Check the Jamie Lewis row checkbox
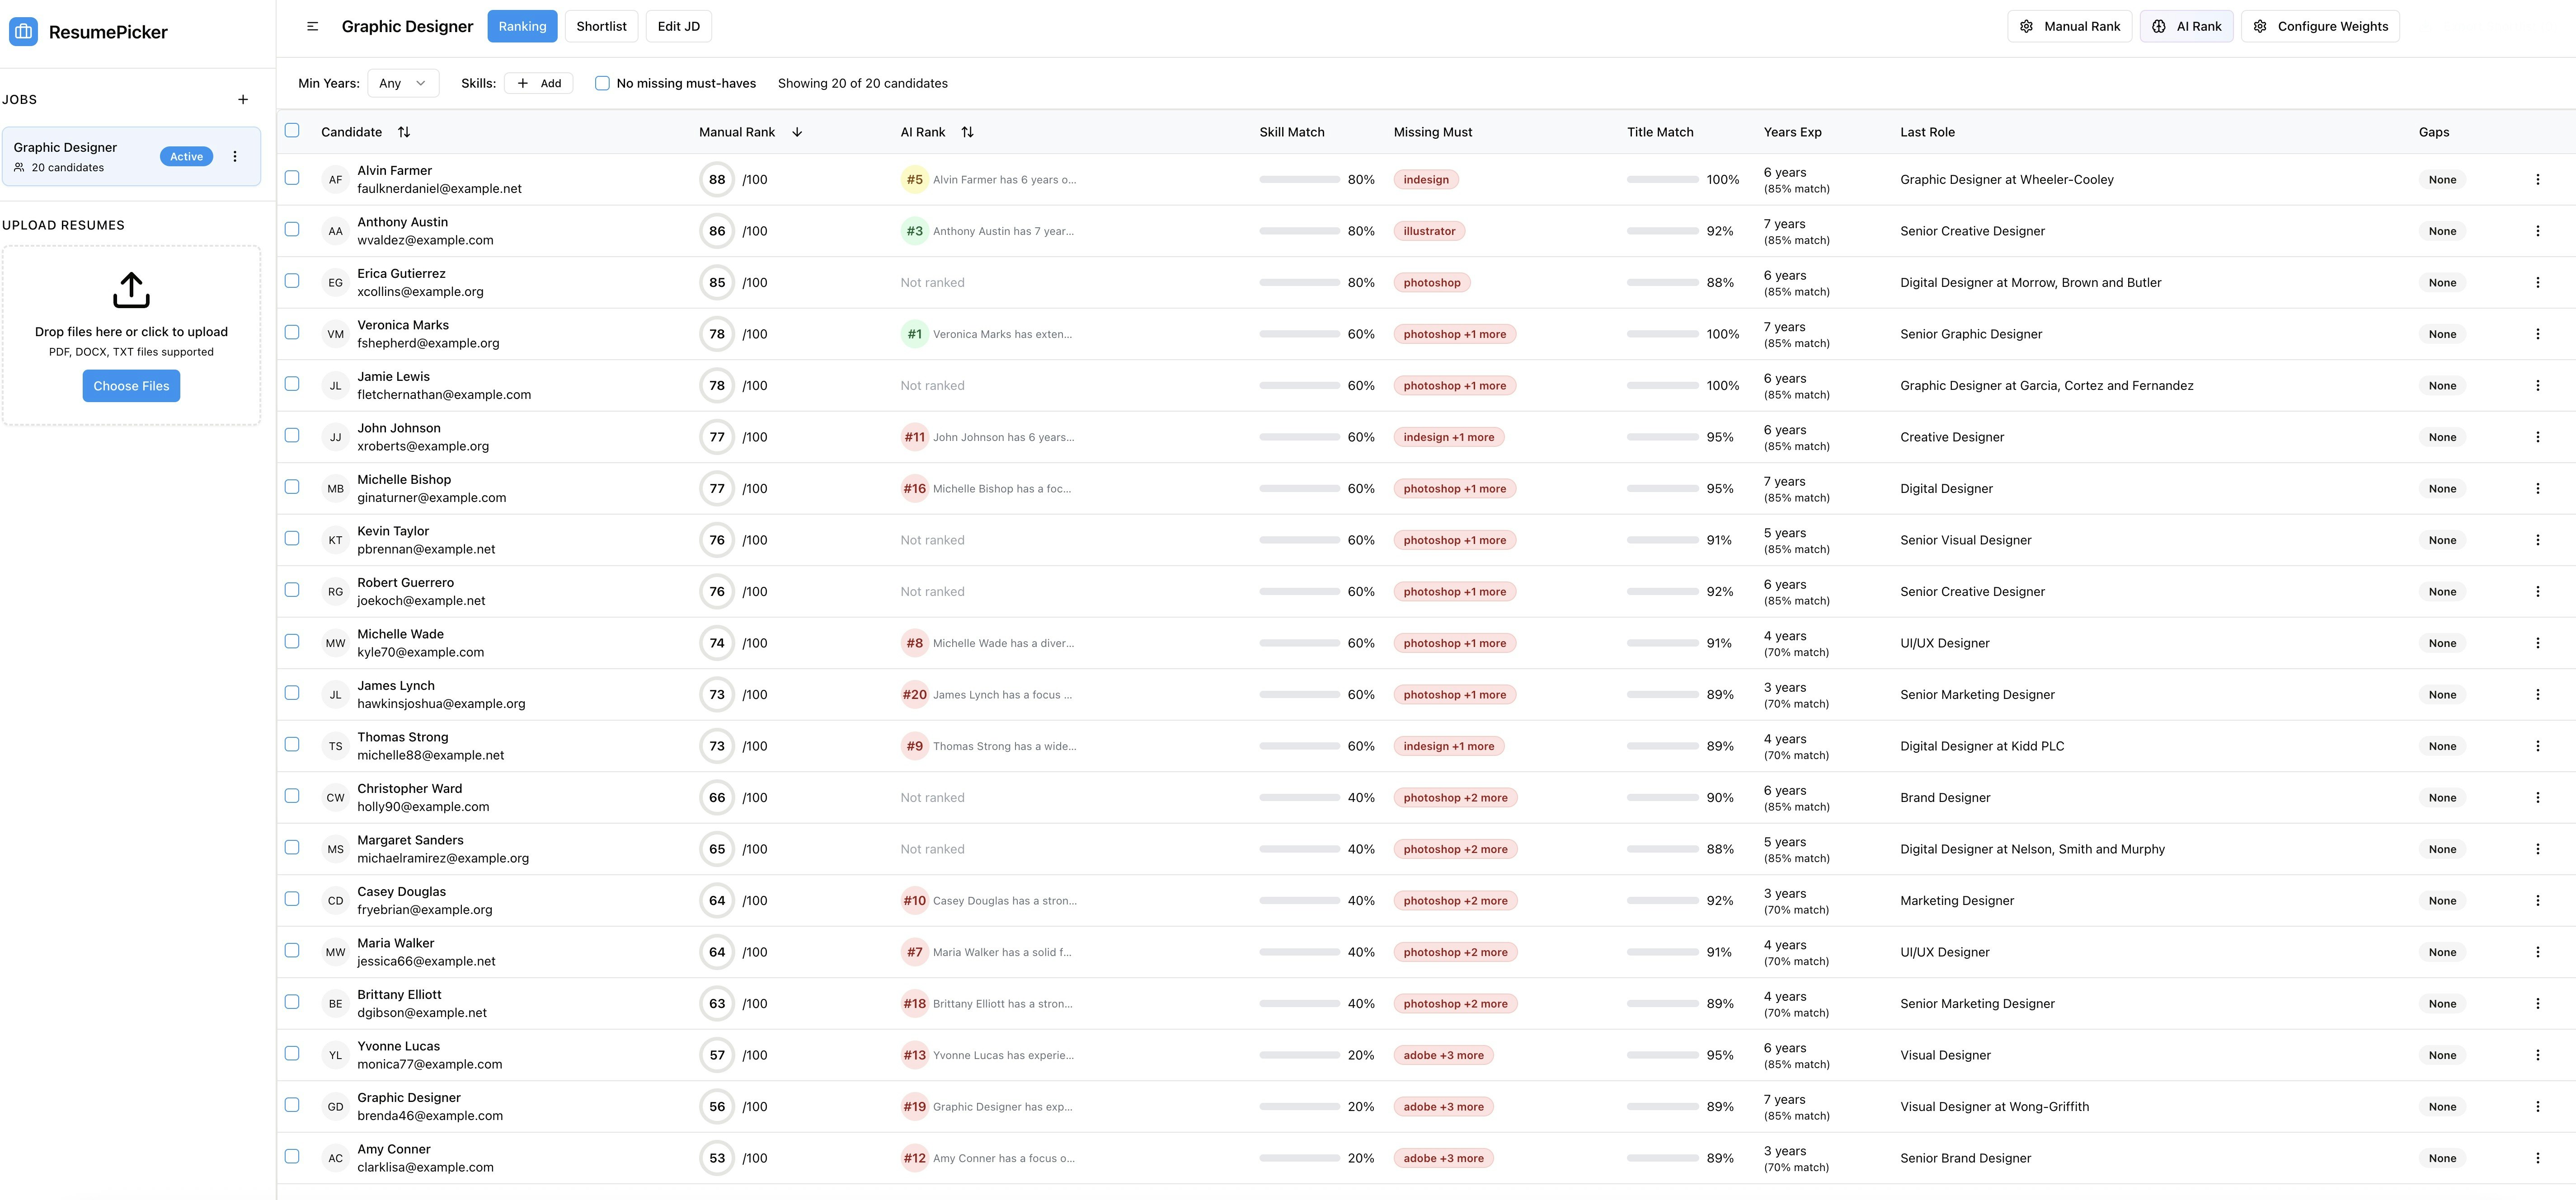2576x1200 pixels. pos(292,384)
